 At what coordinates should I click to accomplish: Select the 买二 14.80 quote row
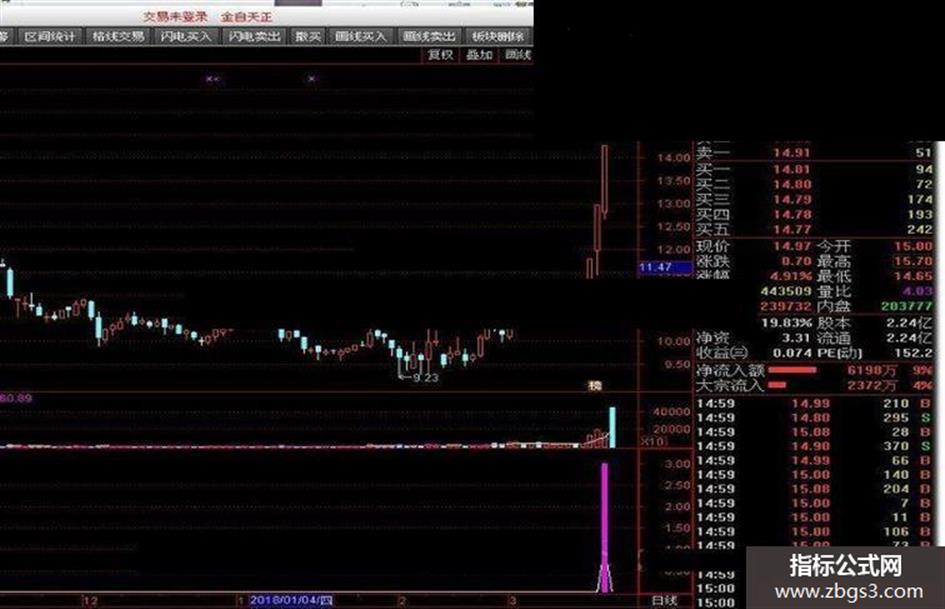click(x=814, y=184)
